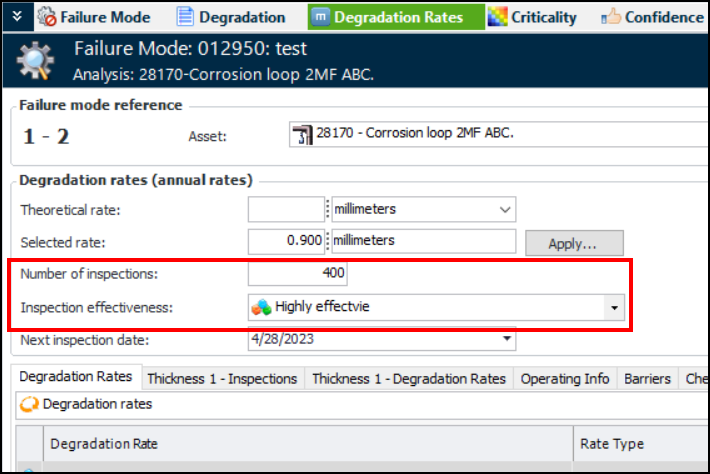Click the Highly effective cubes icon
The width and height of the screenshot is (710, 474).
(x=262, y=307)
